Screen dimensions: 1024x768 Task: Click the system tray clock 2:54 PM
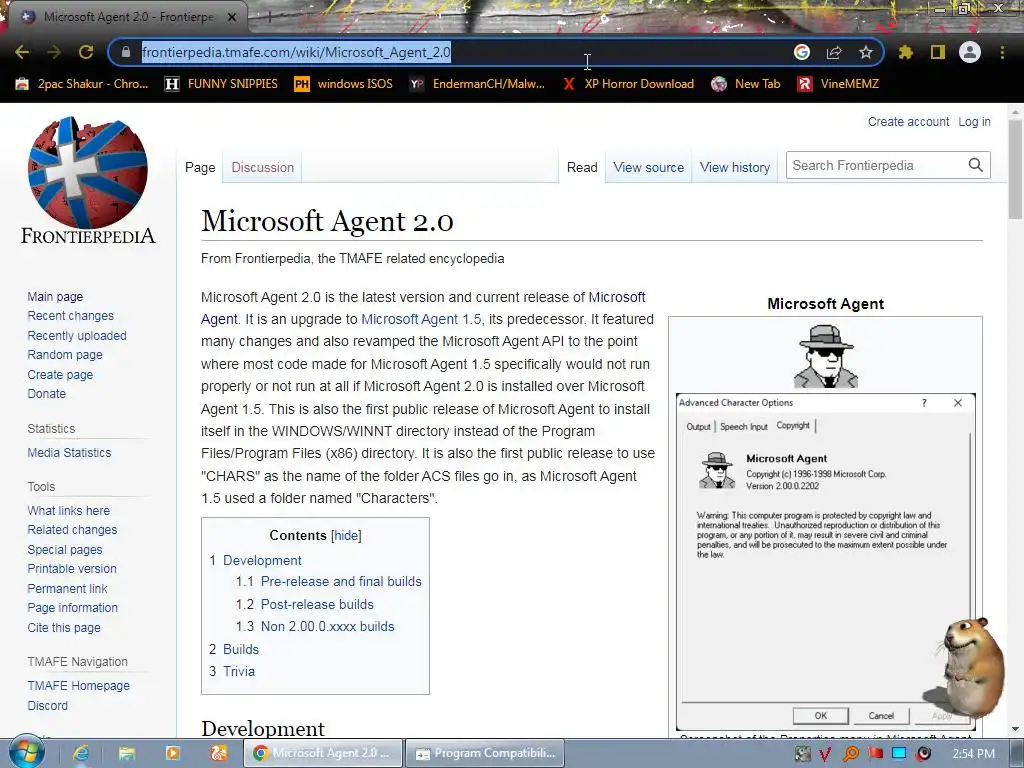[x=974, y=754]
